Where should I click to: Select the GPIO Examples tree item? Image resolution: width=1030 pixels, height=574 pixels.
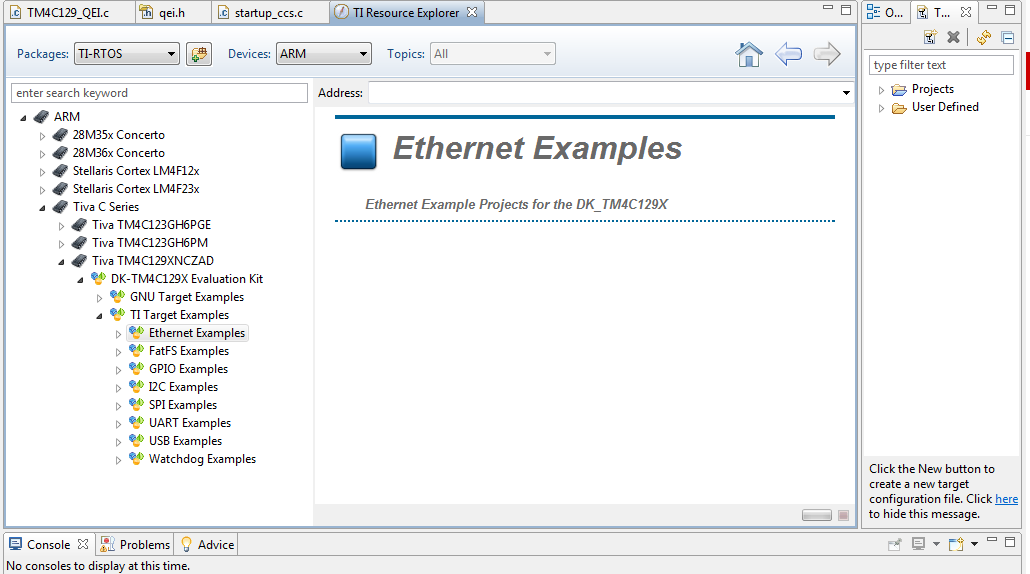(x=188, y=369)
